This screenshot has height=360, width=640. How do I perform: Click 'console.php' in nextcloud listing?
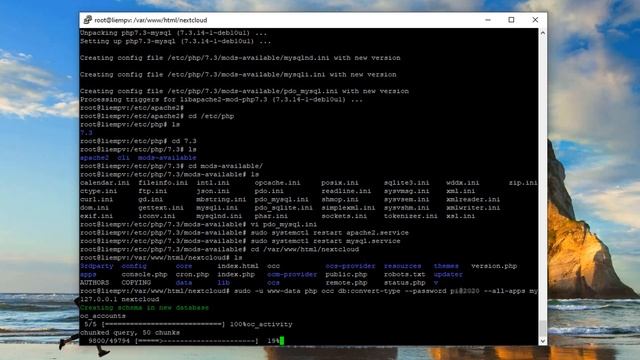(144, 274)
